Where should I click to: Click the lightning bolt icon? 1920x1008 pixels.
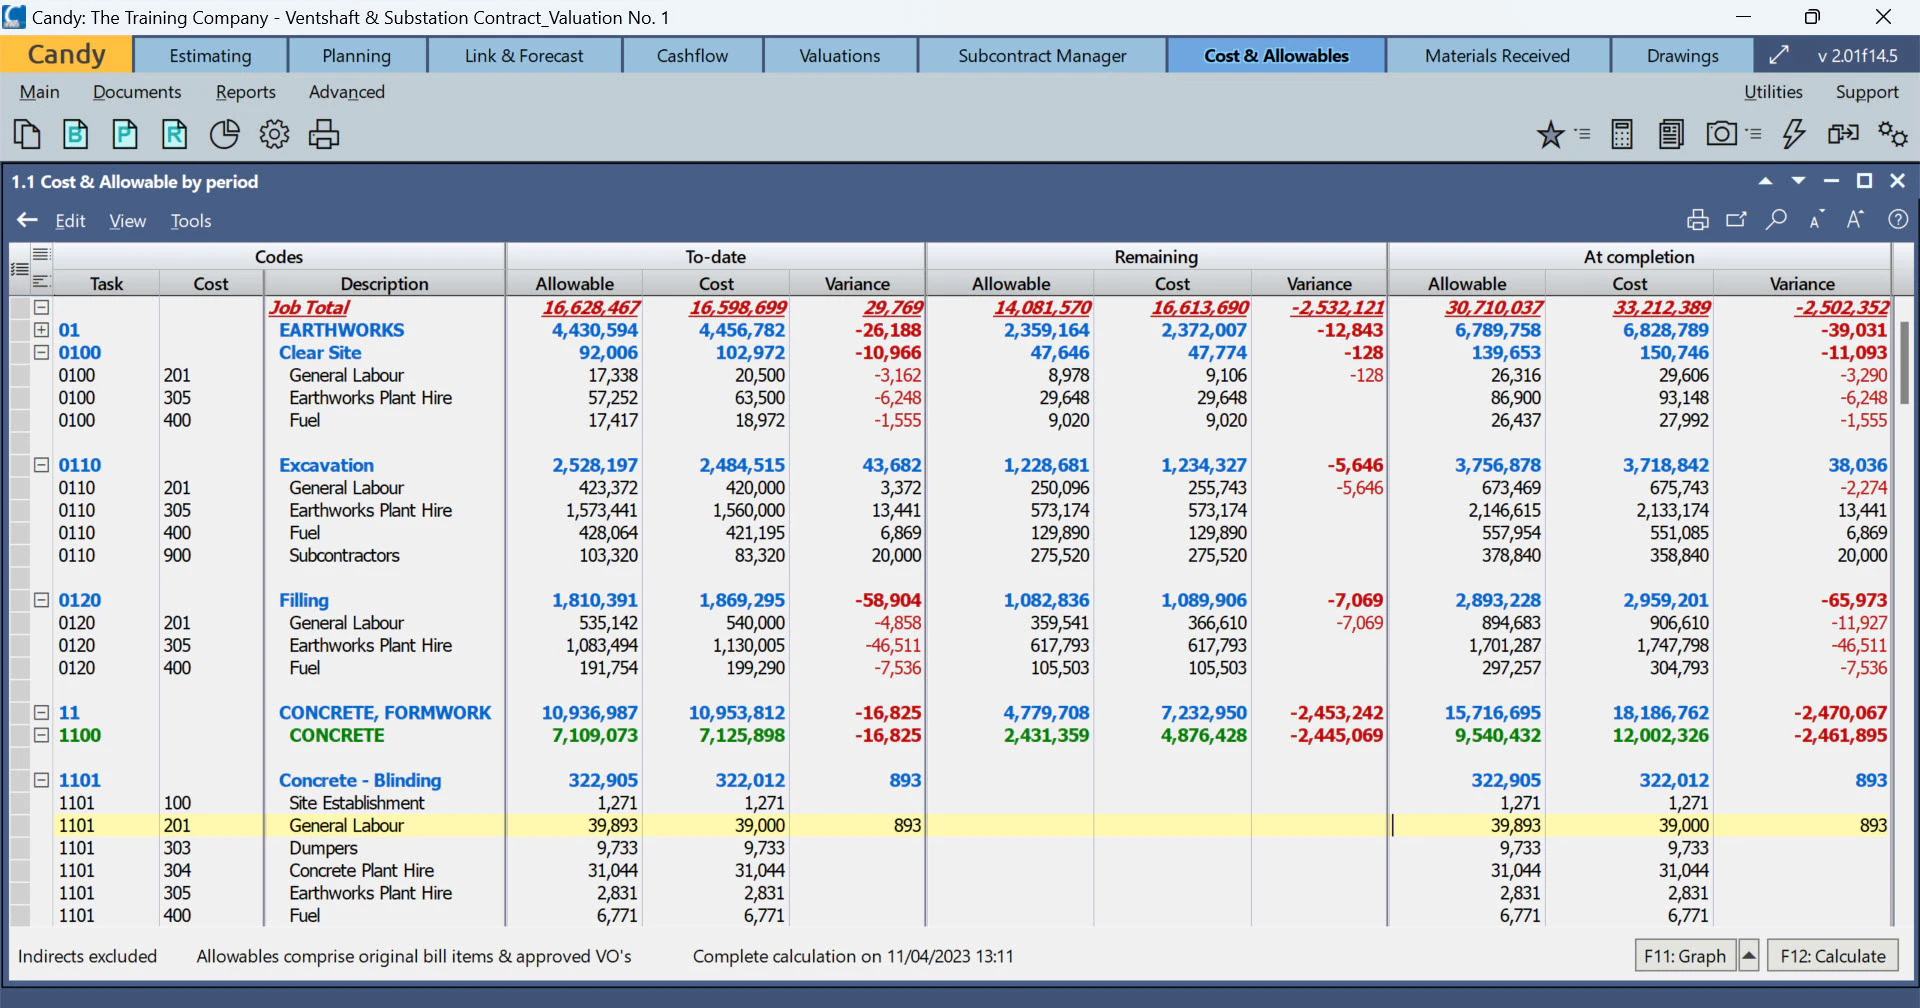pyautogui.click(x=1794, y=134)
